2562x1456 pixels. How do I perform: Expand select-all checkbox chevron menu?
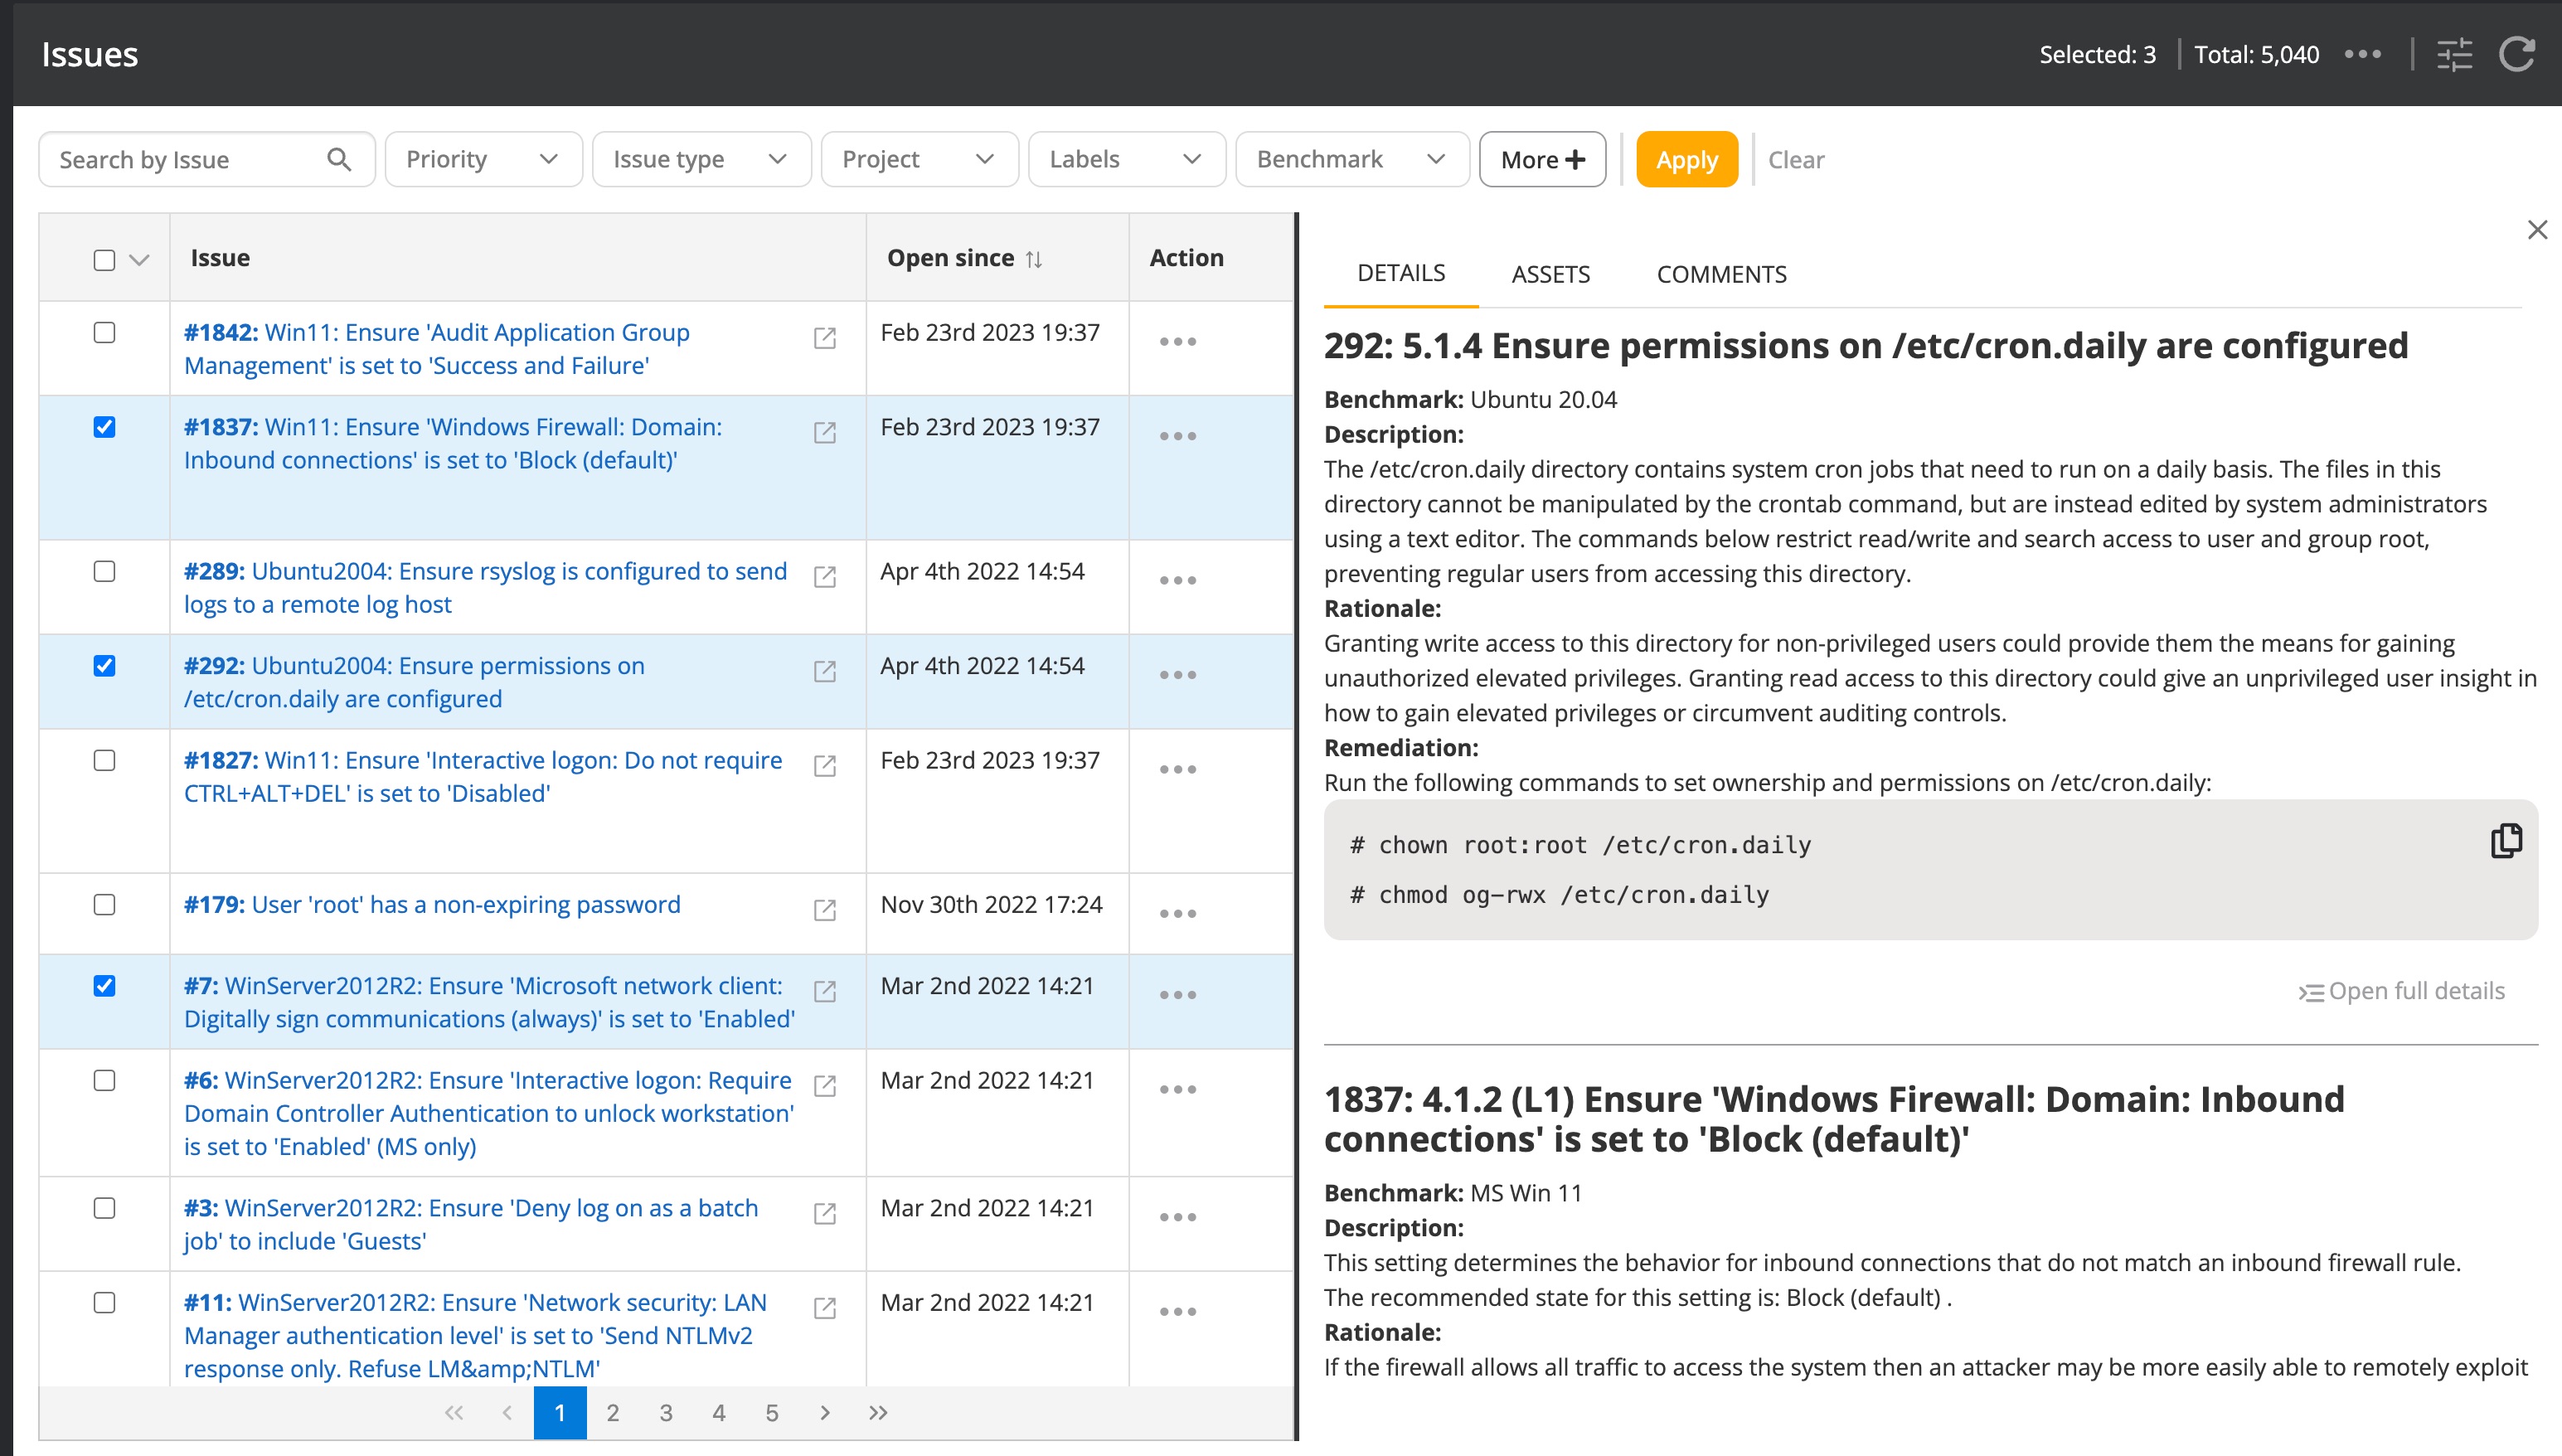pos(140,260)
